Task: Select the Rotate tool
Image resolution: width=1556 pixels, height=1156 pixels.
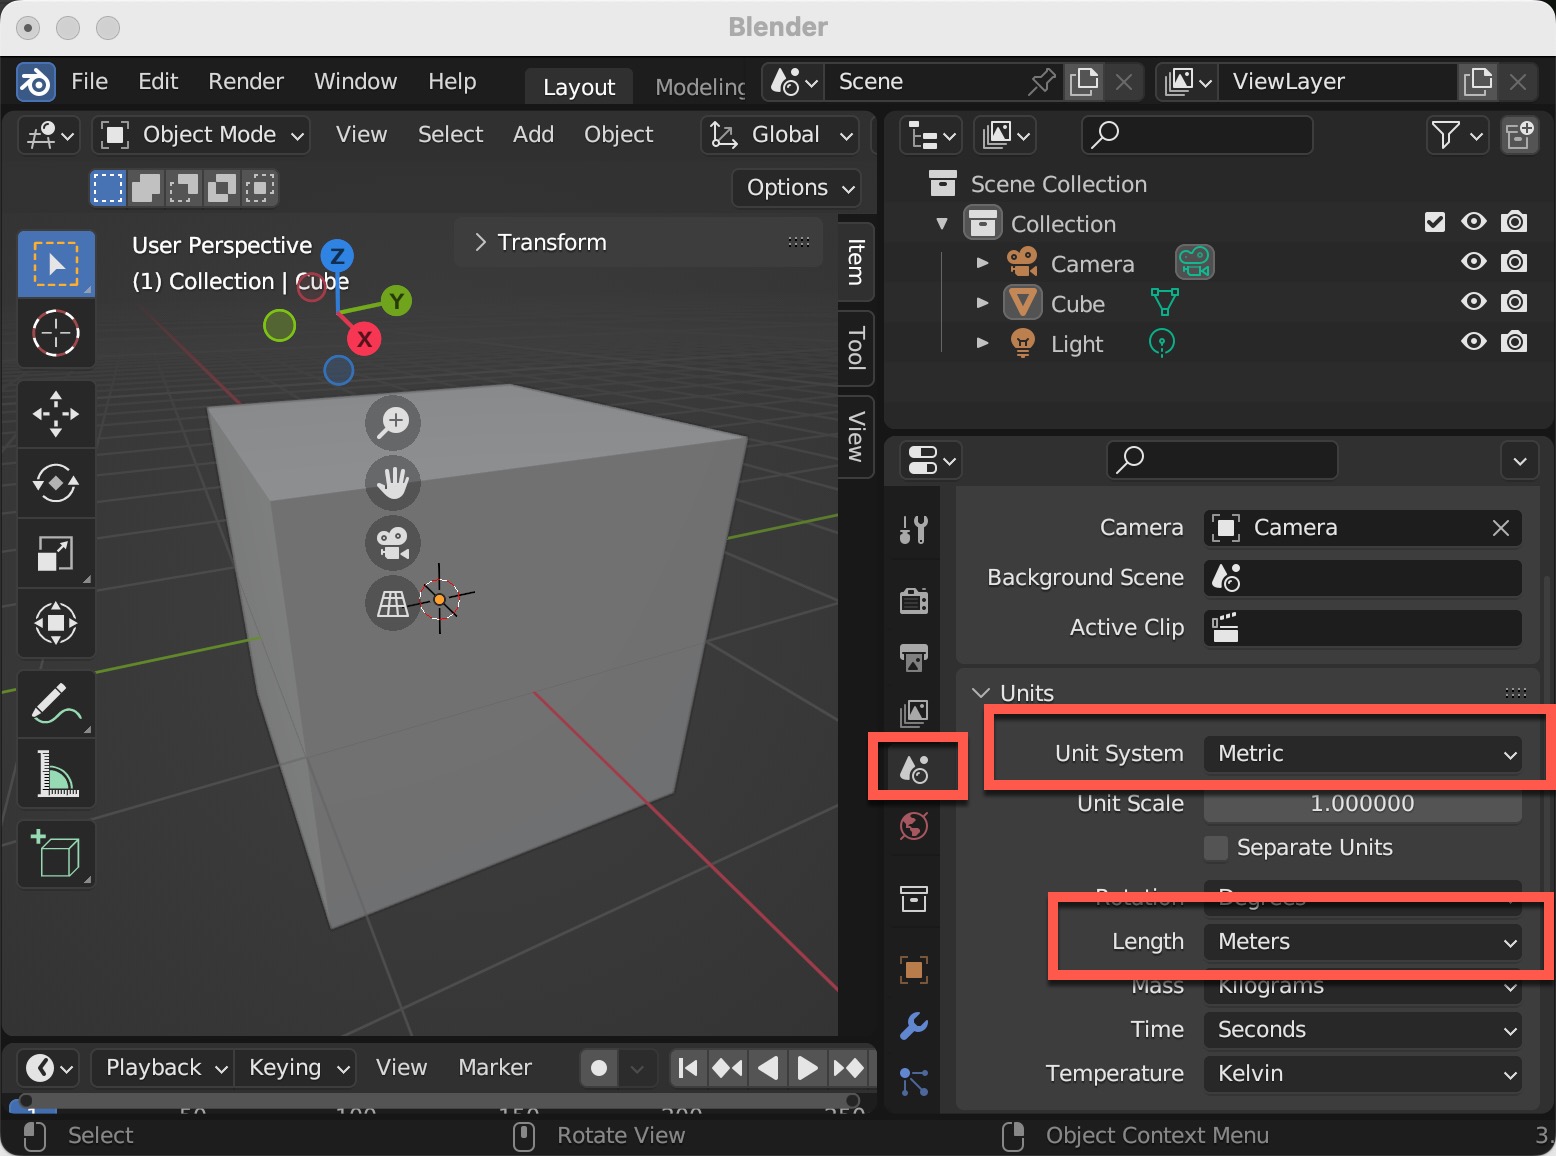Action: pos(55,484)
